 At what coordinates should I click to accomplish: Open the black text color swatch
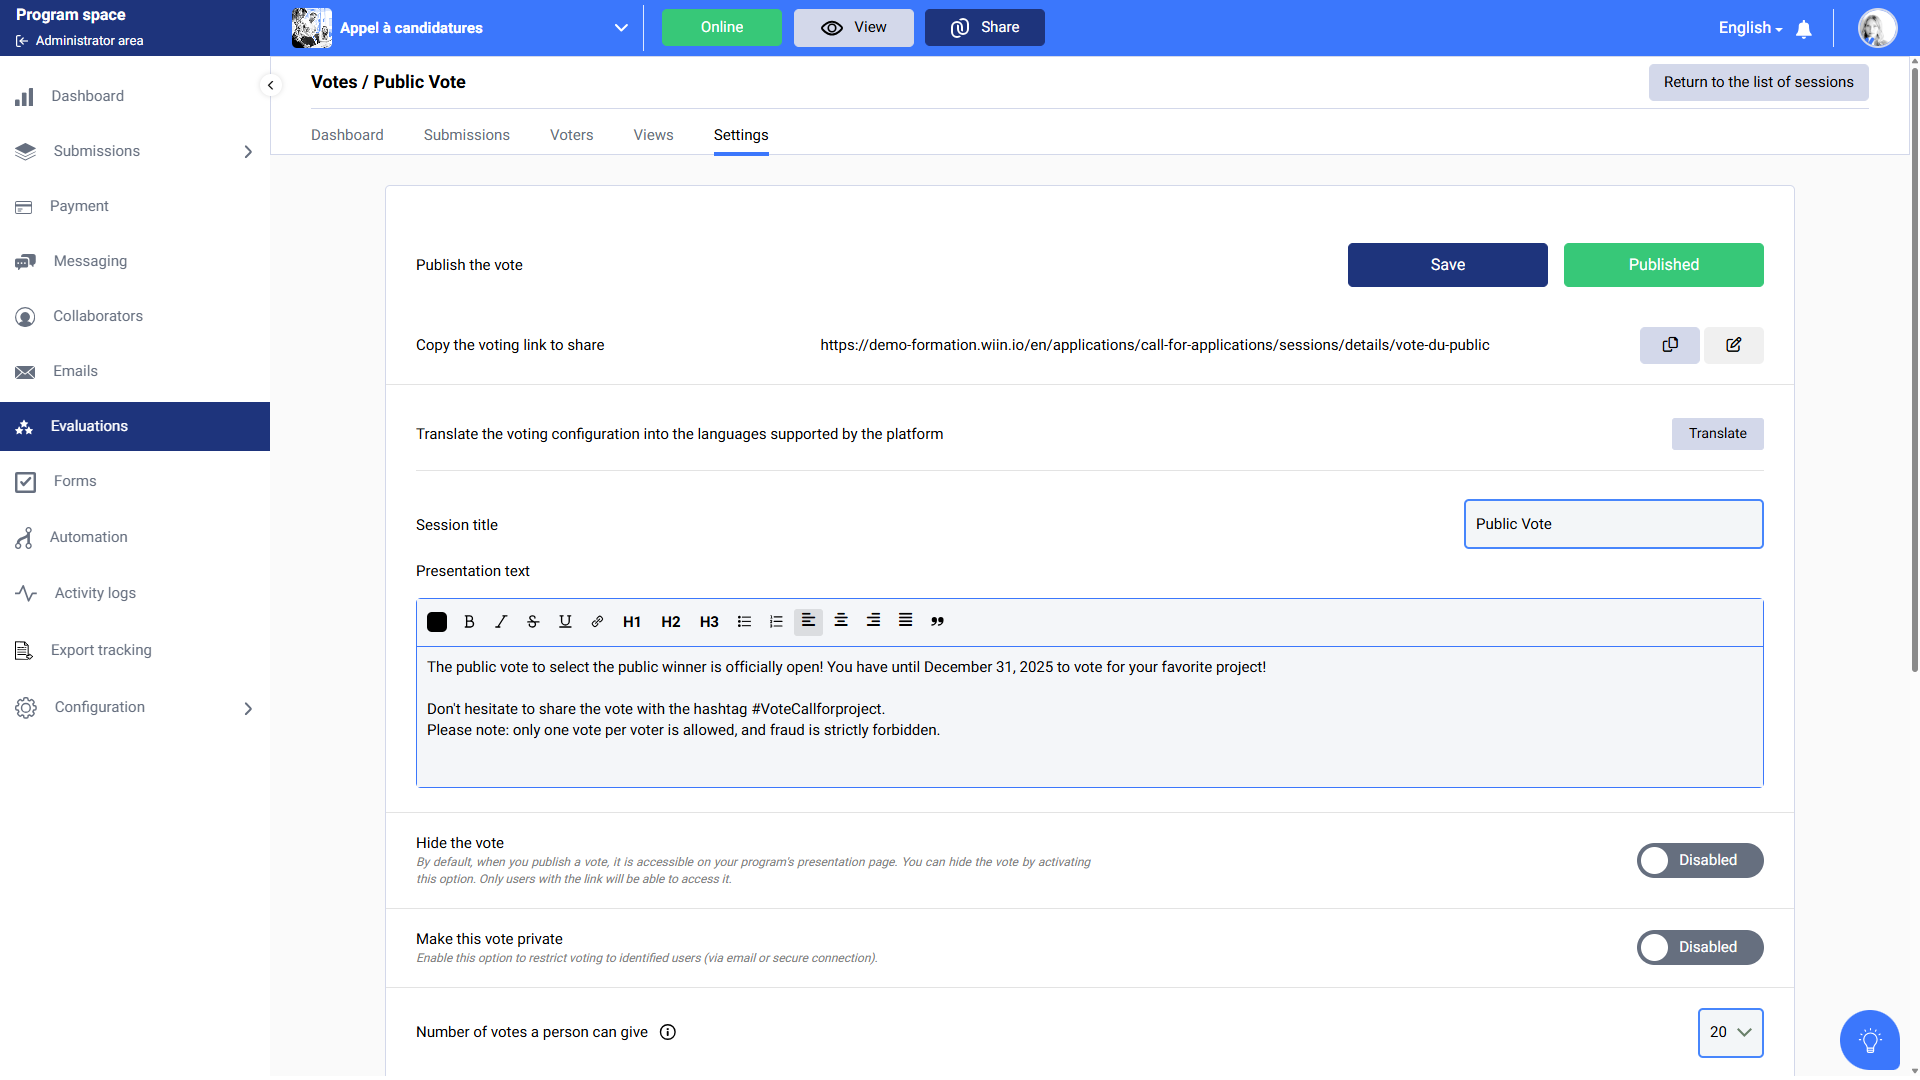coord(437,621)
